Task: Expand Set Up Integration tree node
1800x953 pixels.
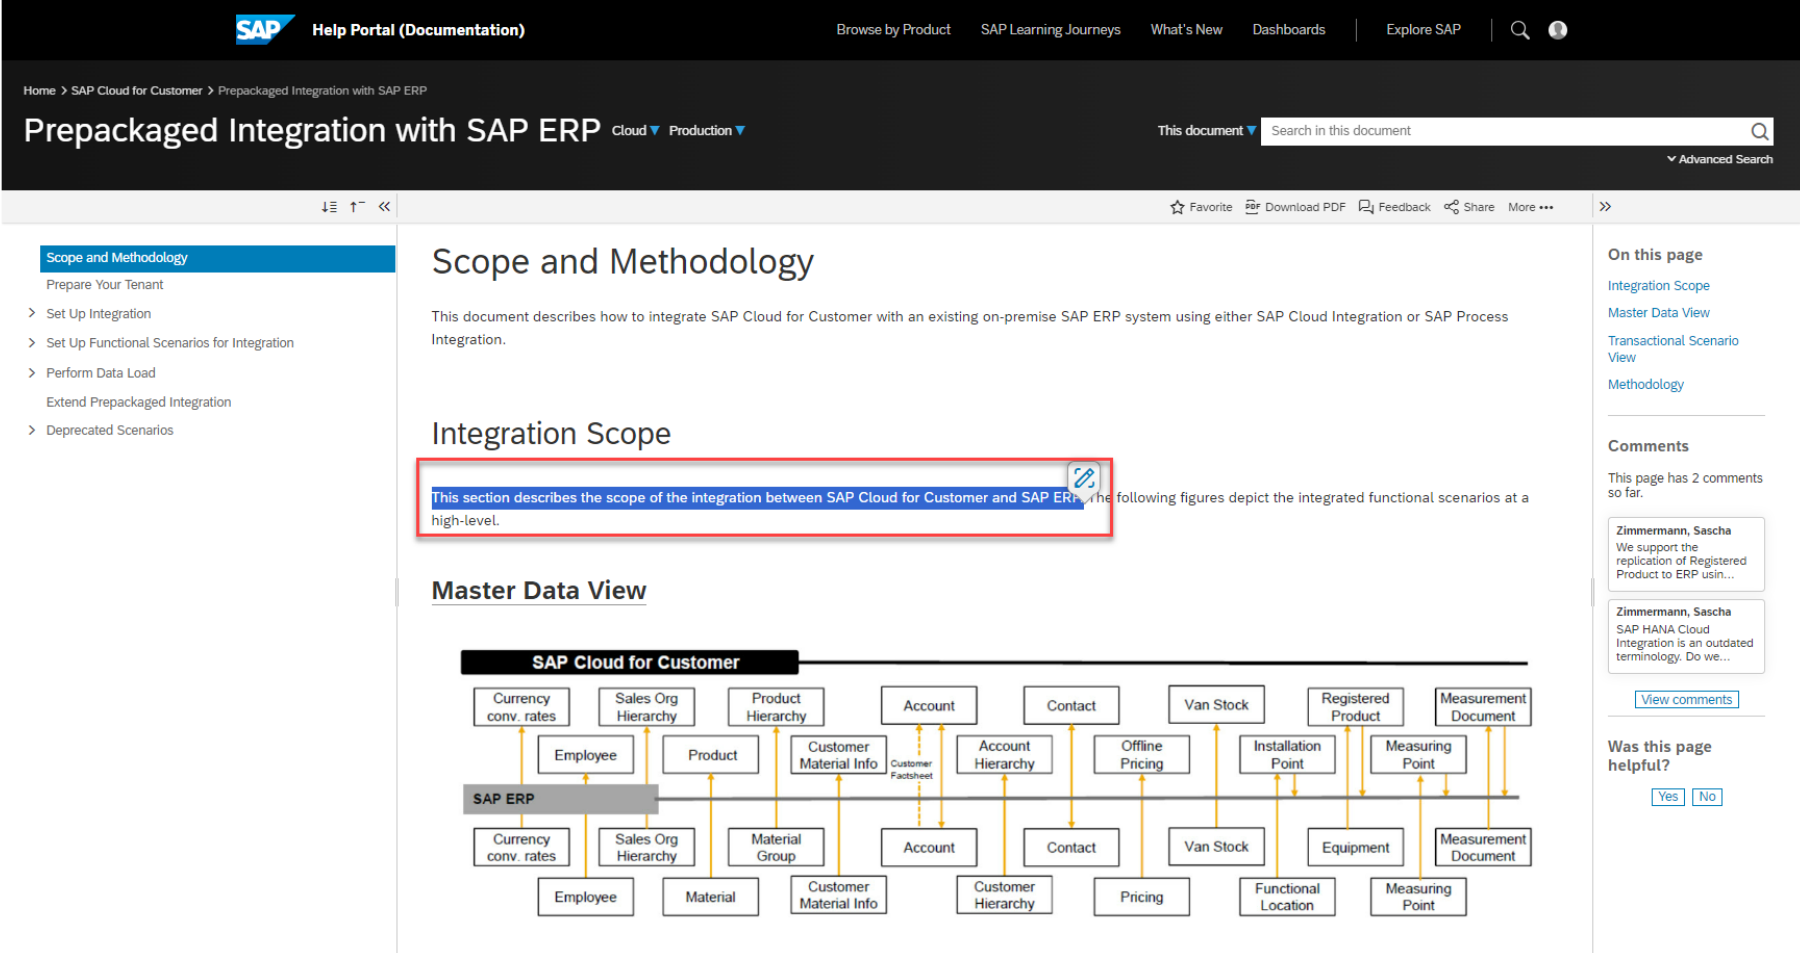Action: (x=32, y=314)
